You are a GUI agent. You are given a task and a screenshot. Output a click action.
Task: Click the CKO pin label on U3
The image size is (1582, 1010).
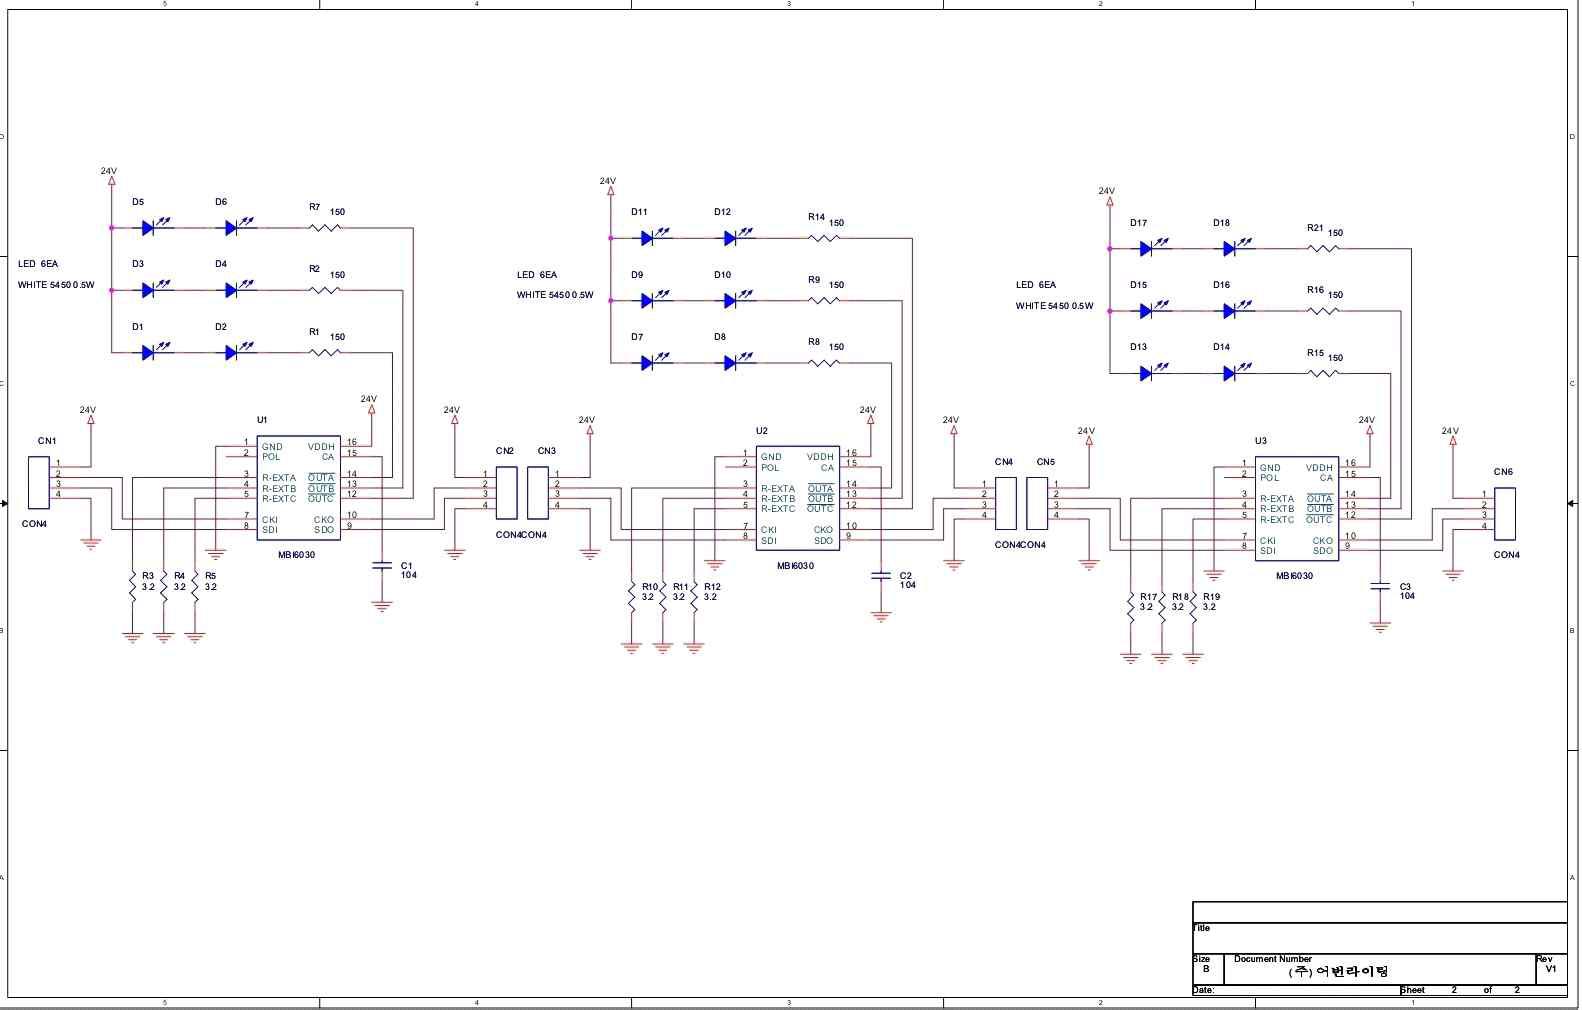click(x=1322, y=541)
